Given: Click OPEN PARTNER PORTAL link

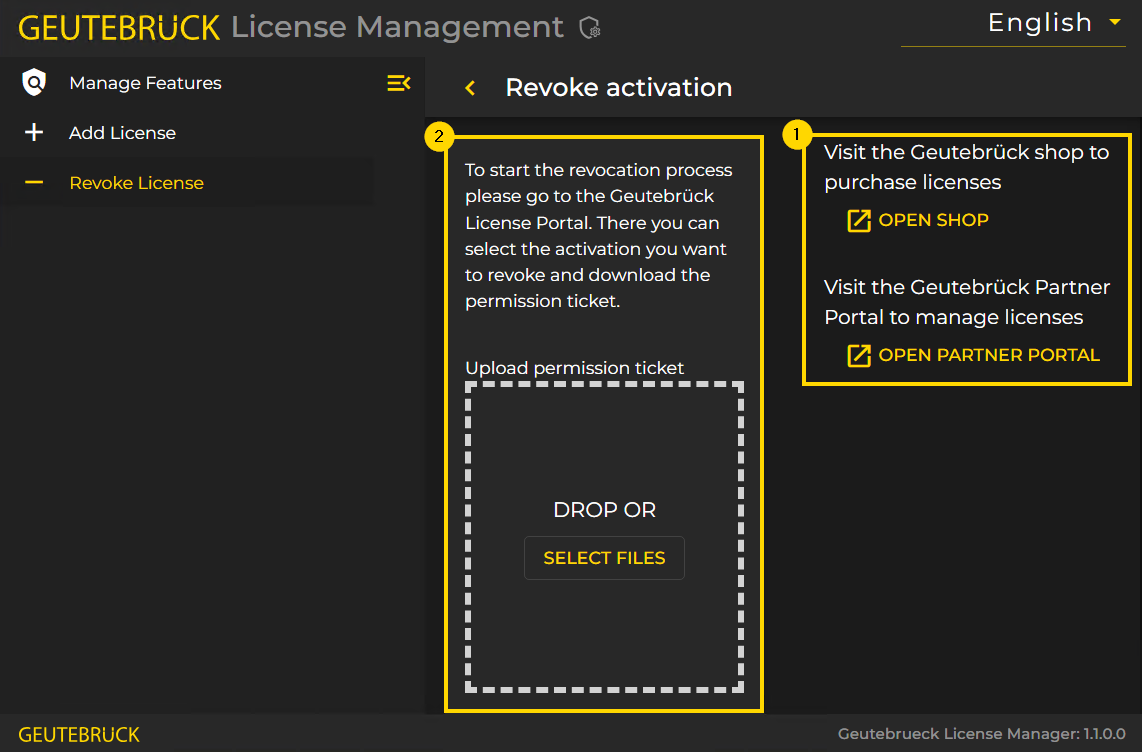Looking at the screenshot, I should (x=974, y=355).
